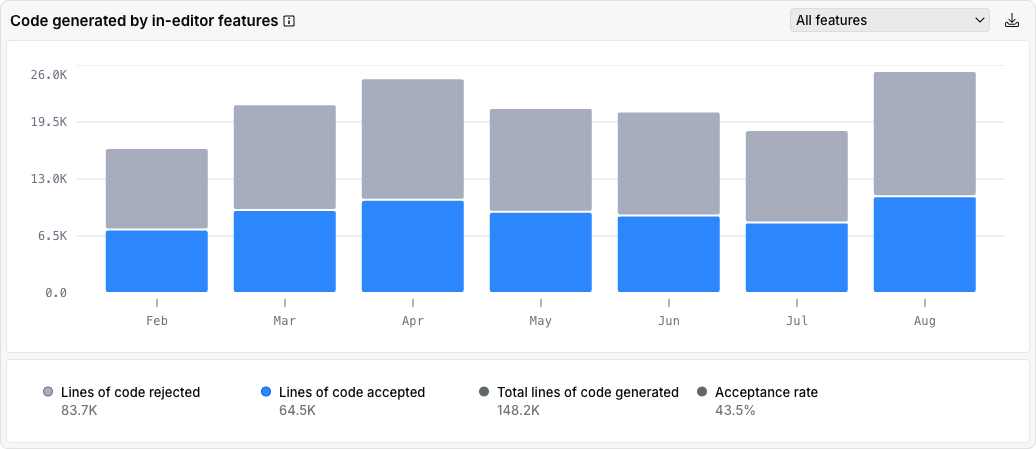
Task: Select the gray rejected bar for Aug
Action: click(925, 133)
